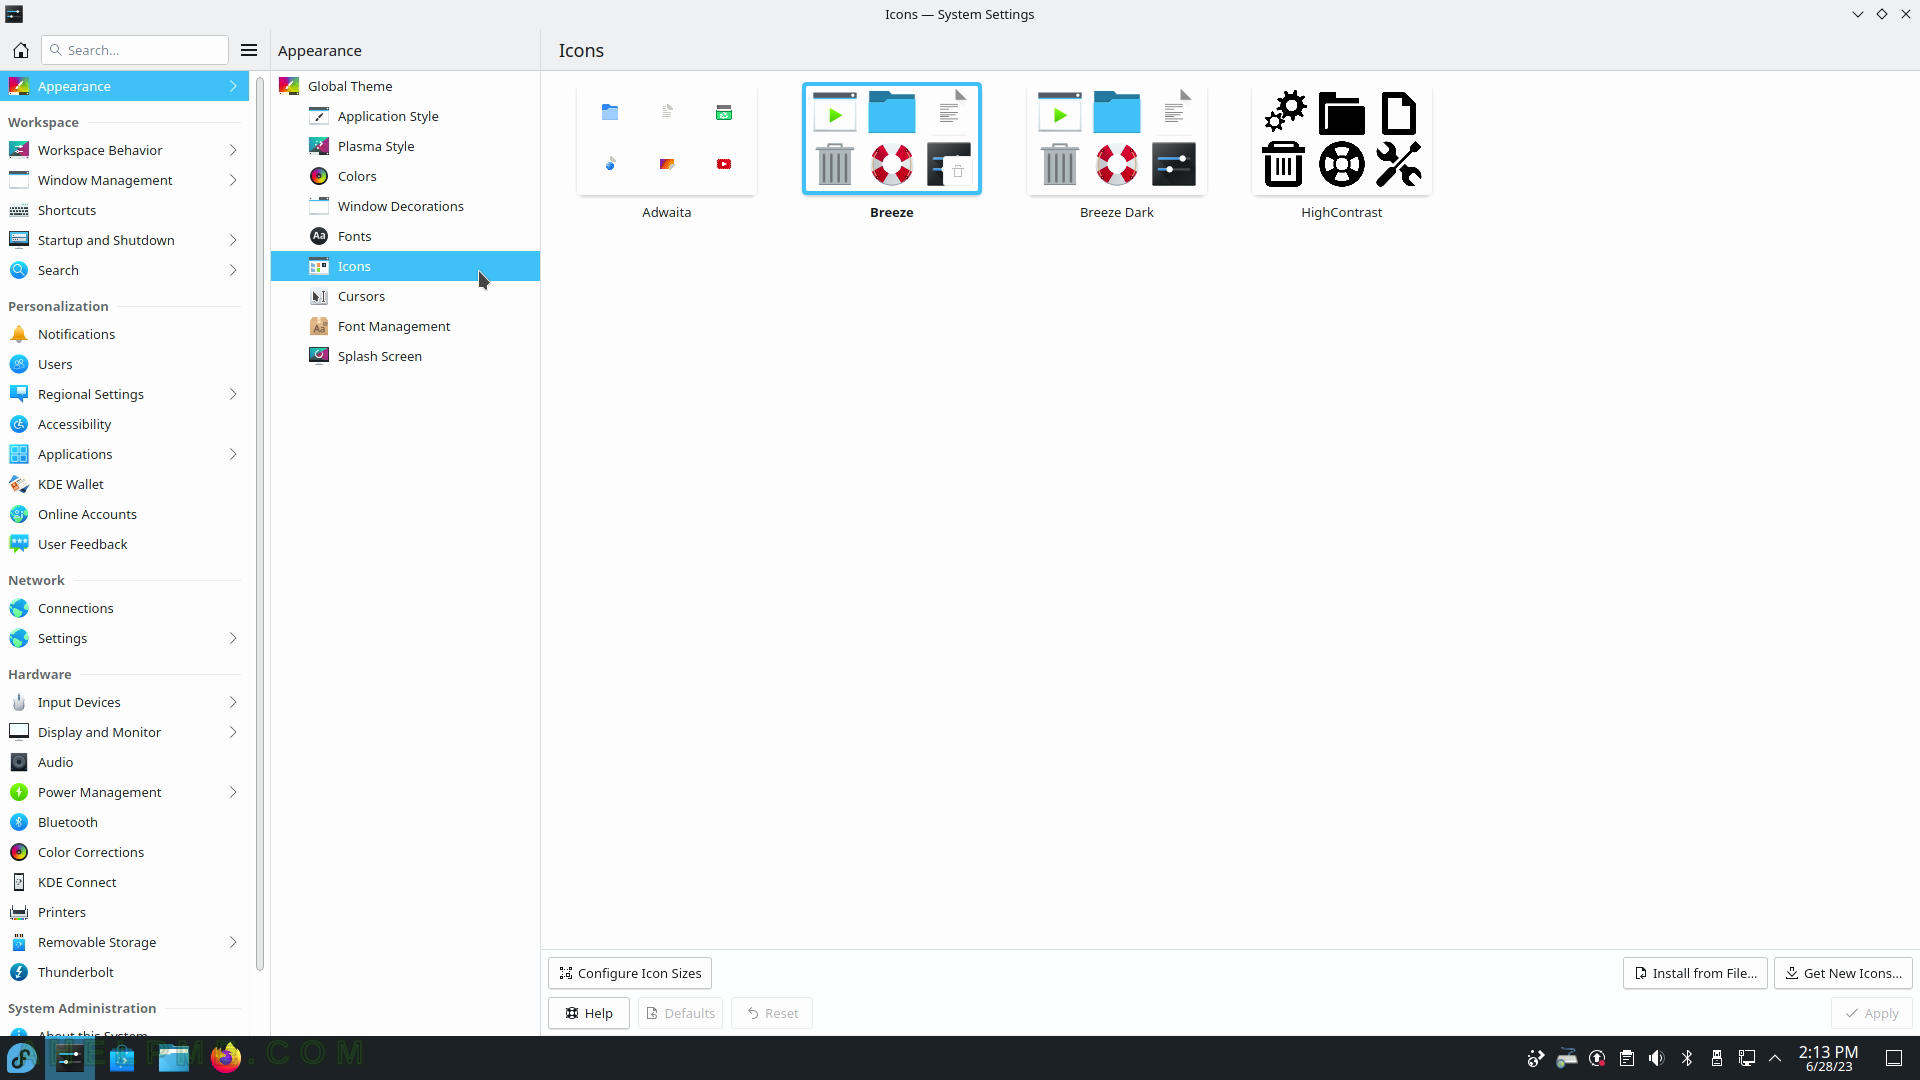
Task: Click the Color Corrections icon
Action: click(x=19, y=852)
